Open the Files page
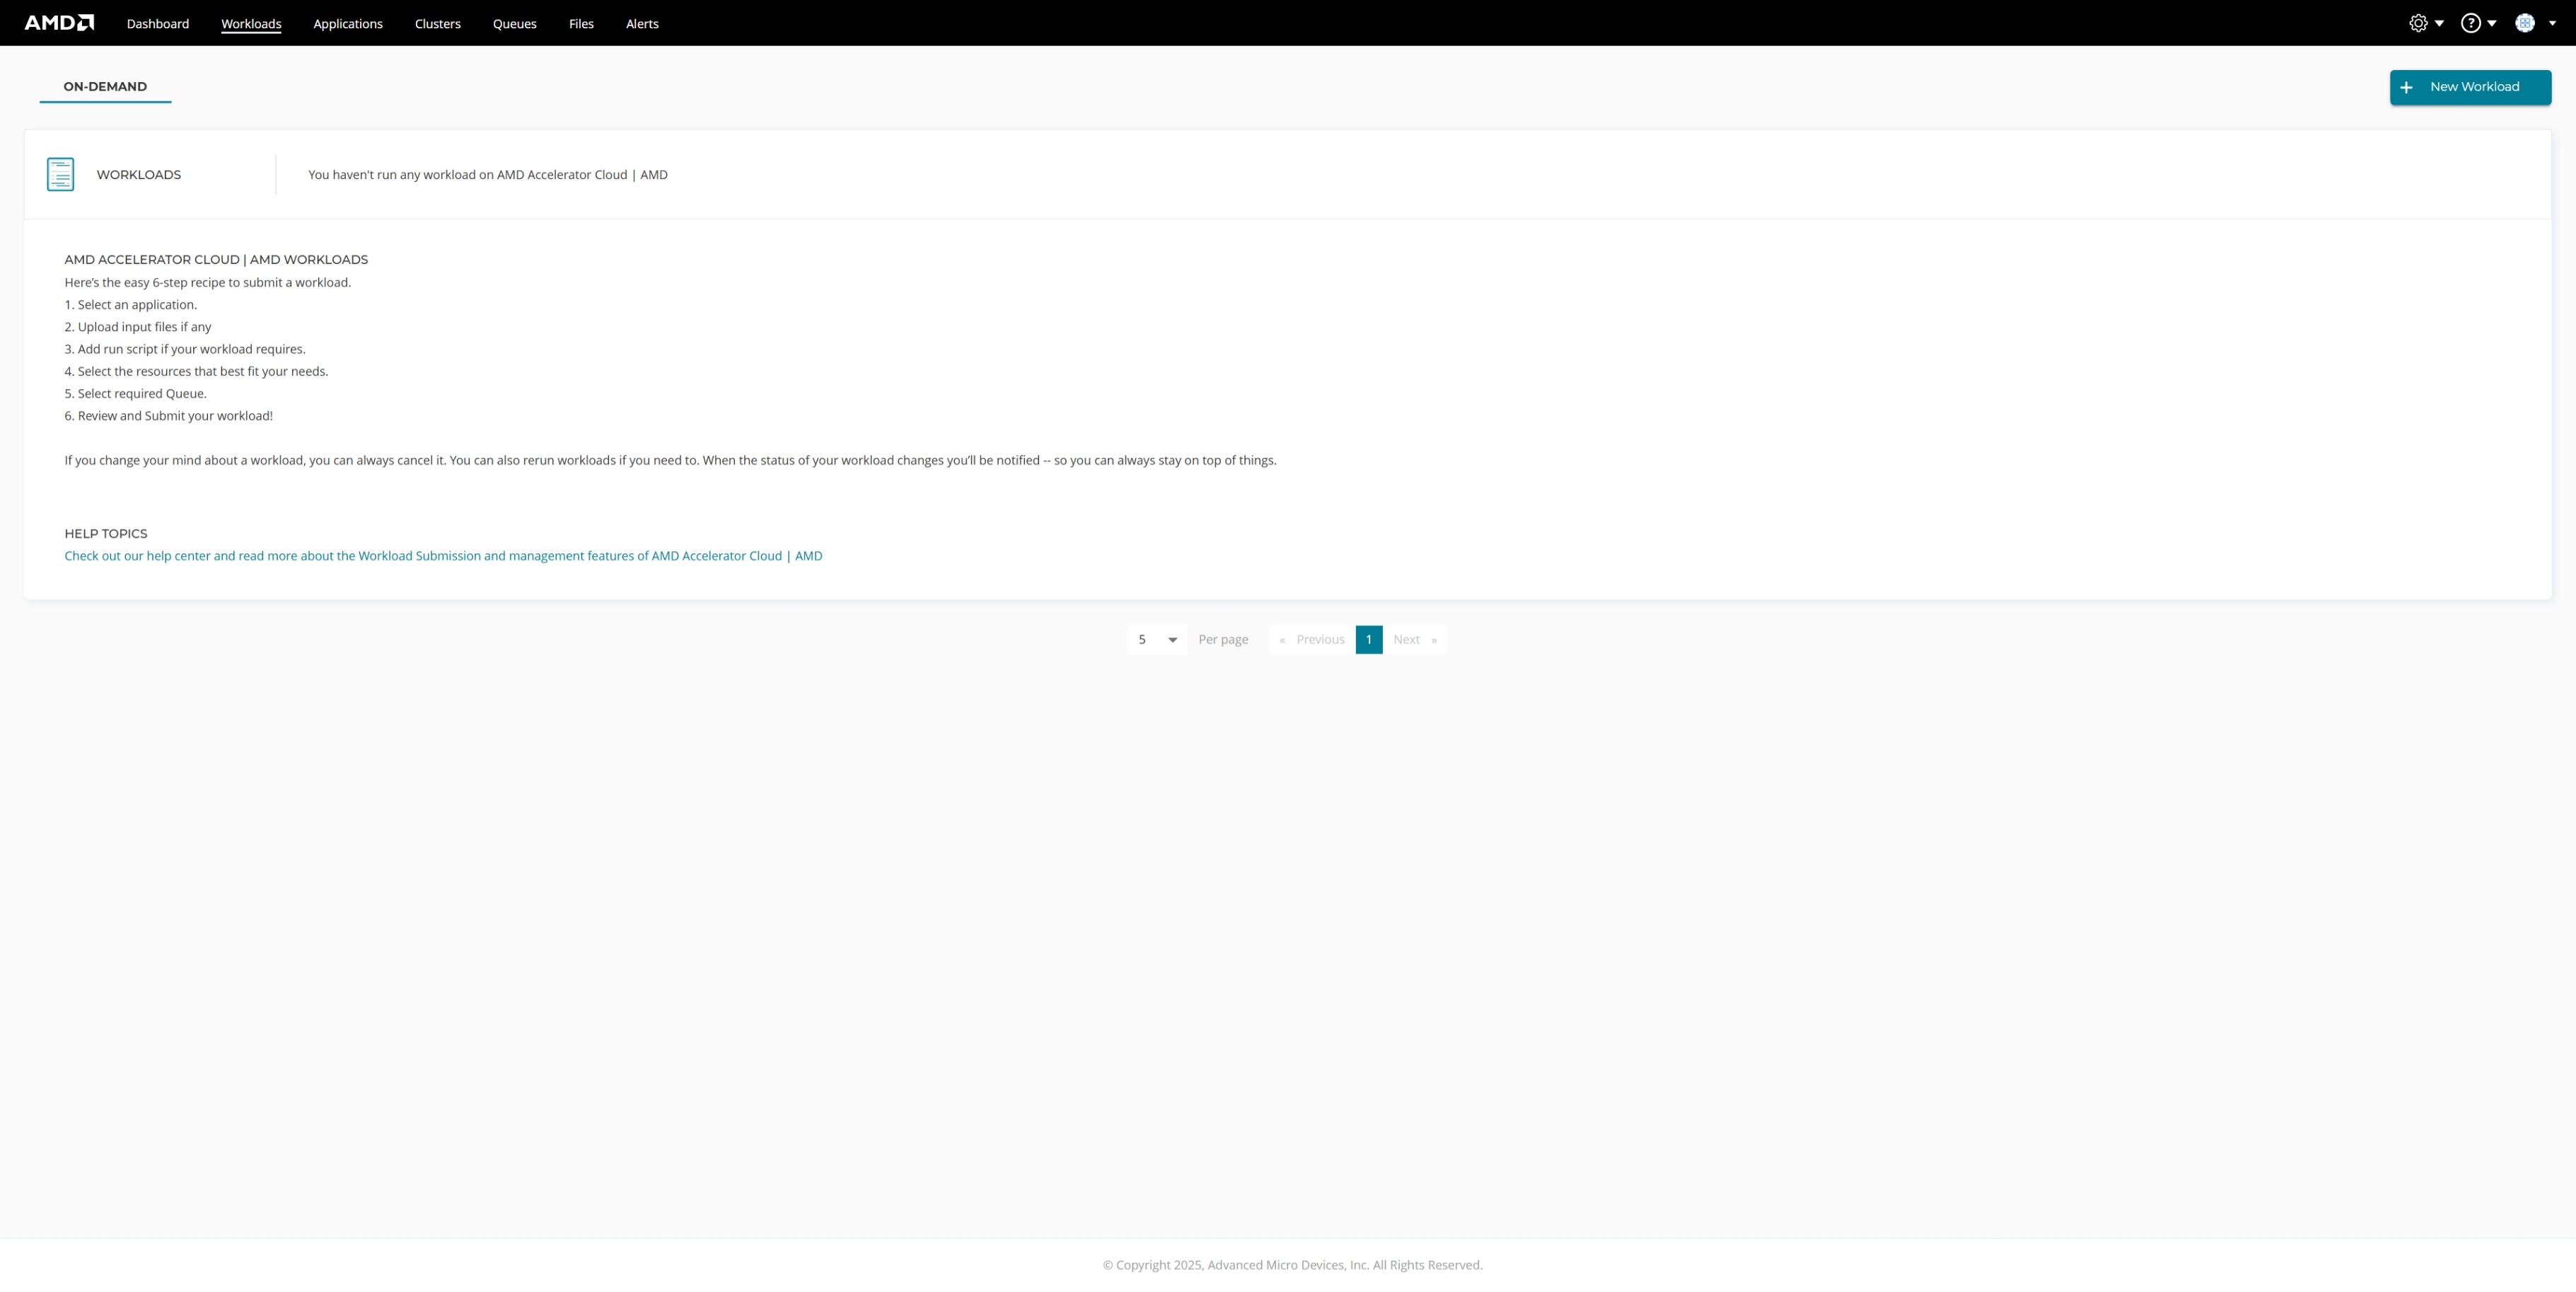This screenshot has width=2576, height=1292. click(x=581, y=24)
